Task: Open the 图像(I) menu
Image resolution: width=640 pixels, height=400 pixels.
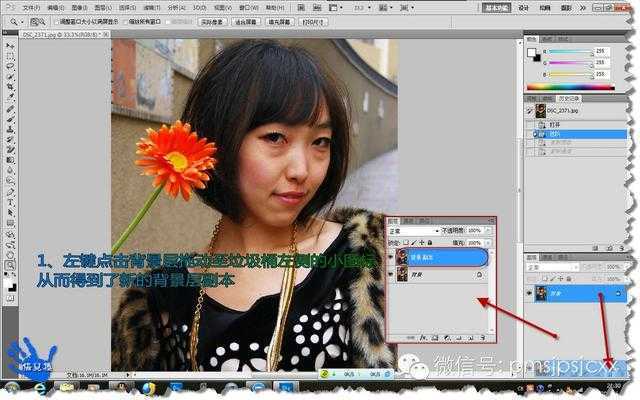Action: click(x=79, y=8)
